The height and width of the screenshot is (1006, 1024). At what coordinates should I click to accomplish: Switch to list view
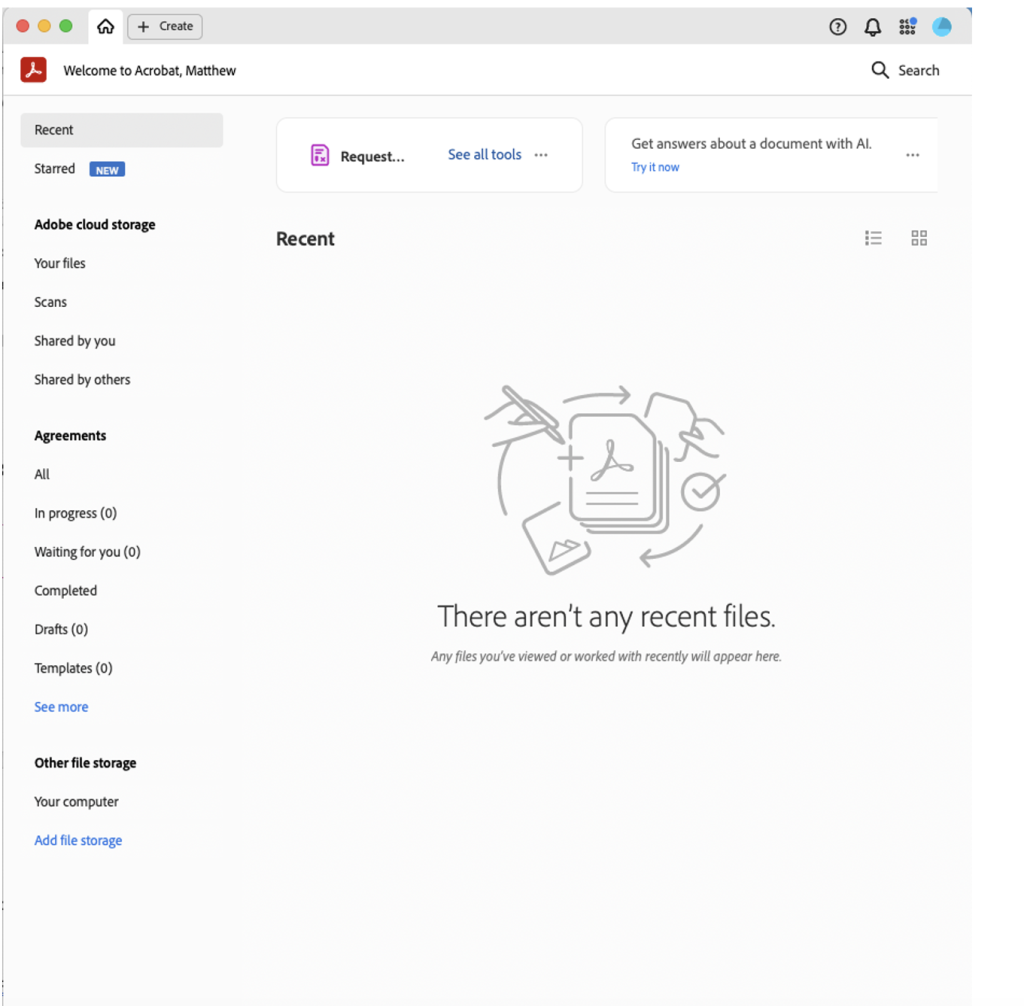873,238
